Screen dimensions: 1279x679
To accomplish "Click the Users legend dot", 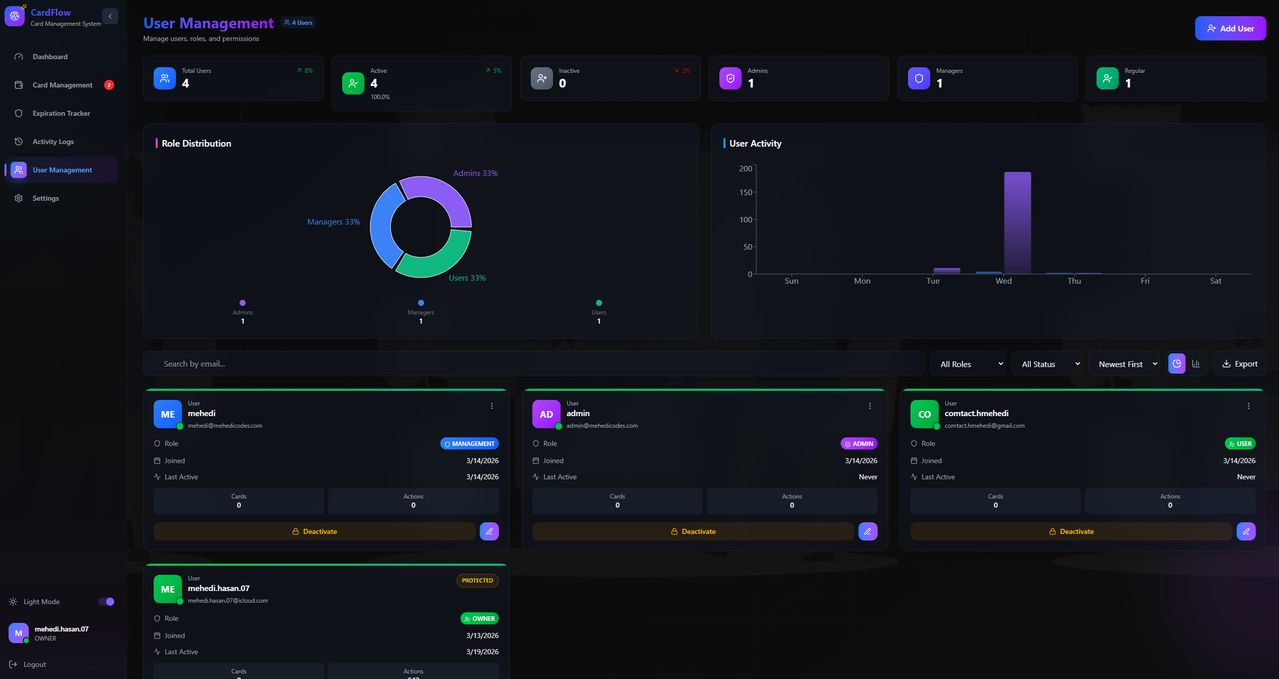I will (599, 303).
